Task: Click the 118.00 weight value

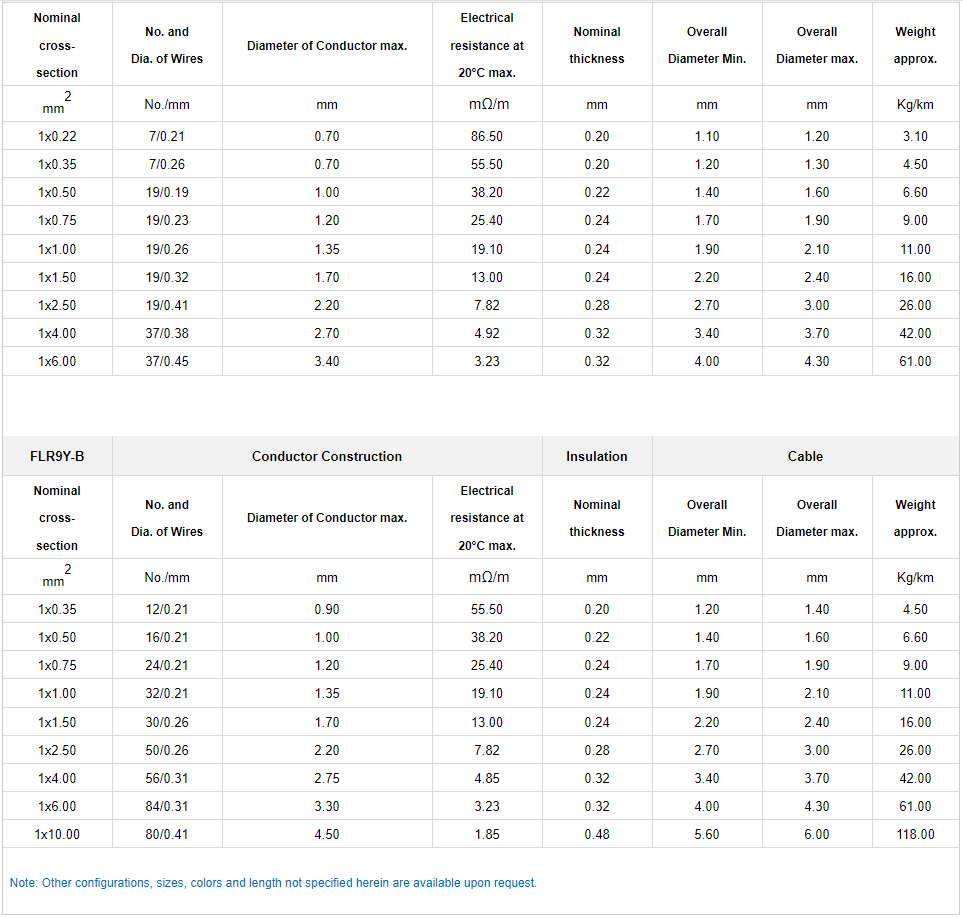Action: (x=915, y=834)
